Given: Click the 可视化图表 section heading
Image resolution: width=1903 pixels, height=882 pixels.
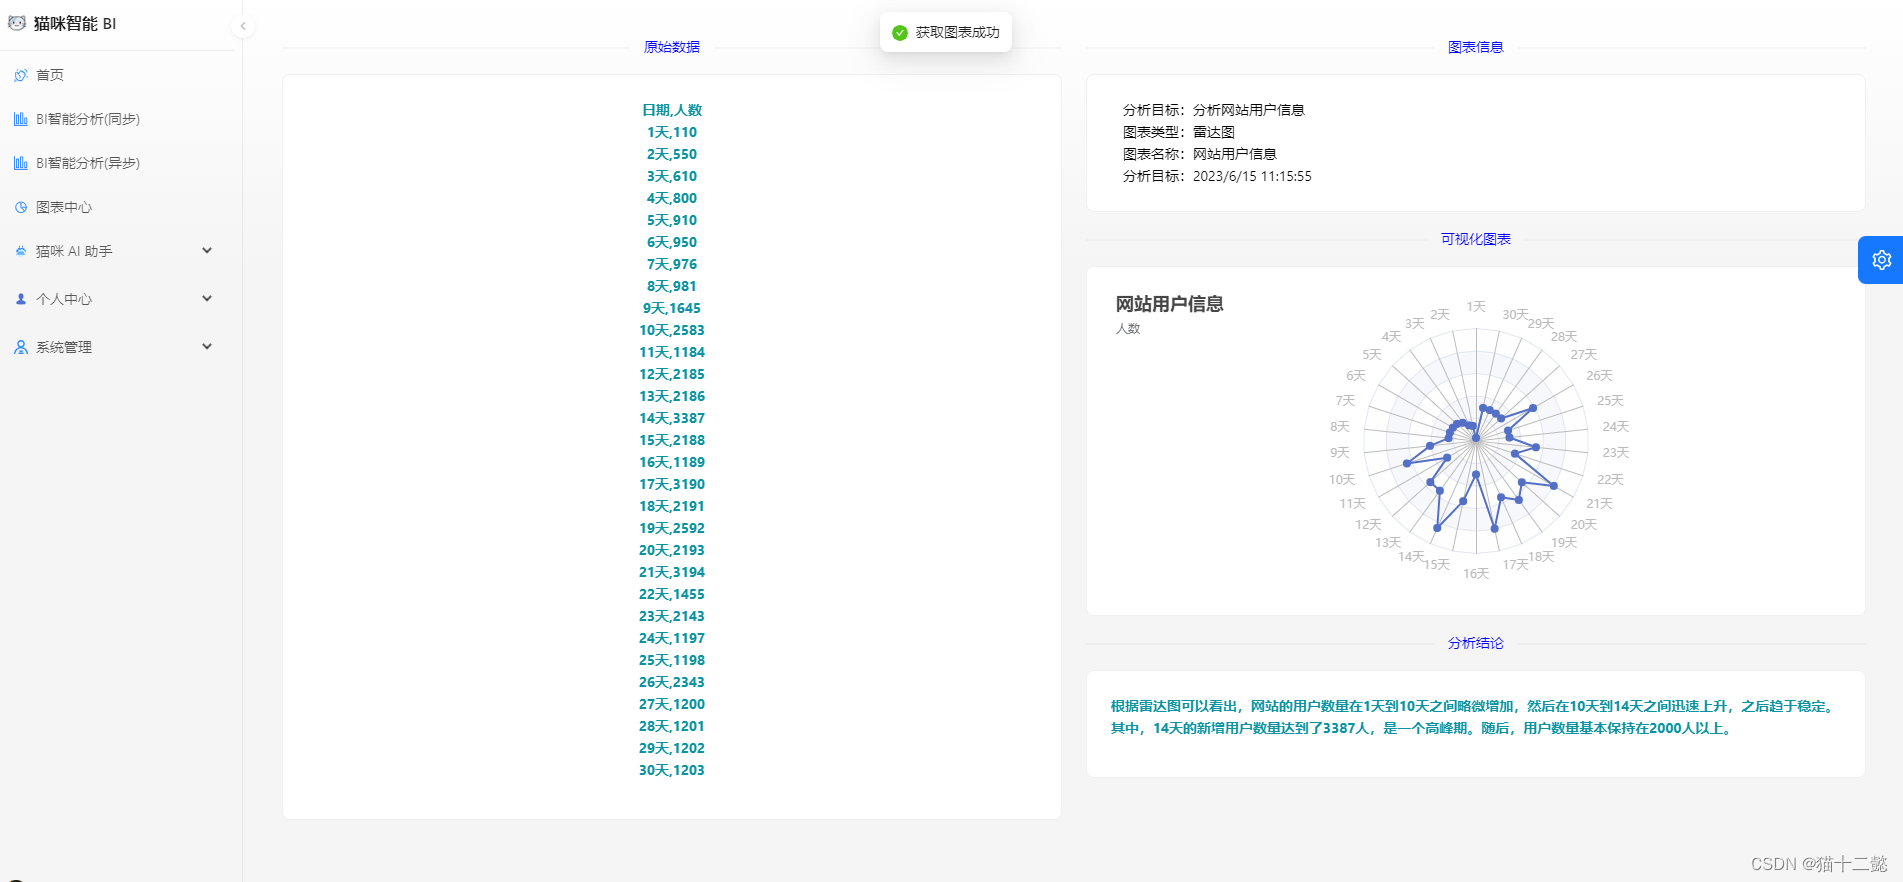Looking at the screenshot, I should (x=1476, y=239).
